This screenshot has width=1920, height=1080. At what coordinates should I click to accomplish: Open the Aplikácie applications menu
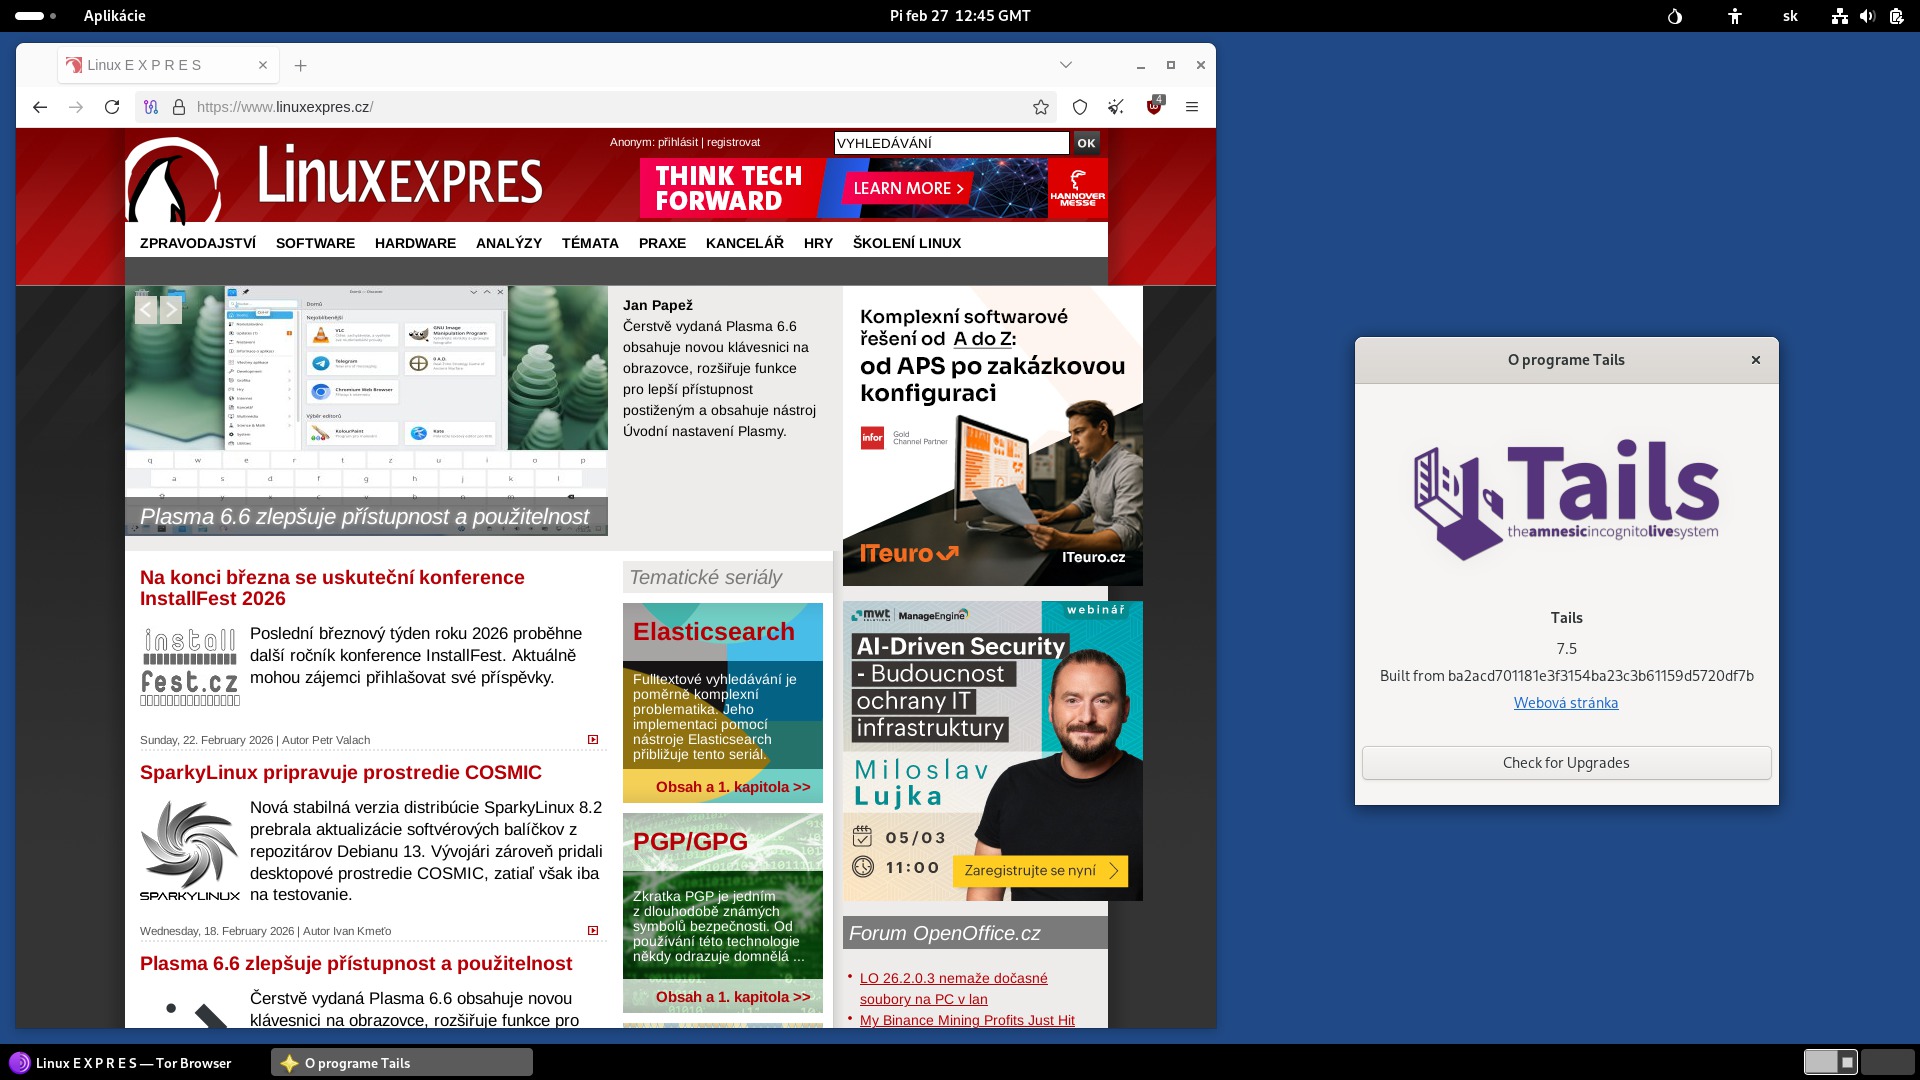coord(114,16)
